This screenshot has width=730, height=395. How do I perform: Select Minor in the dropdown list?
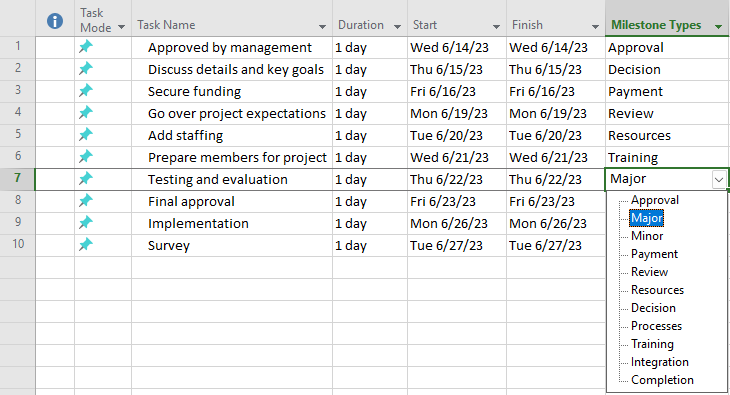point(647,236)
